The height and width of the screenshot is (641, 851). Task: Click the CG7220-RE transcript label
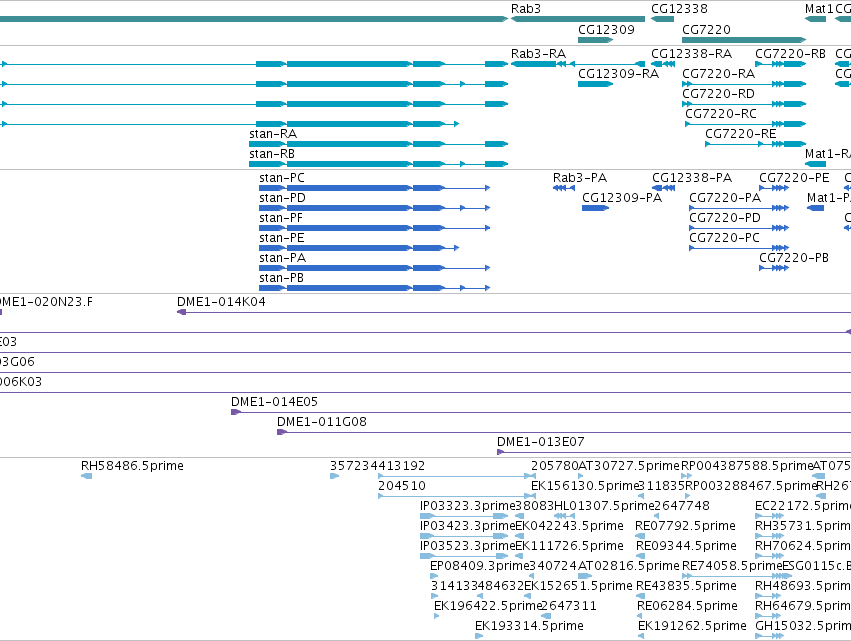pos(740,134)
